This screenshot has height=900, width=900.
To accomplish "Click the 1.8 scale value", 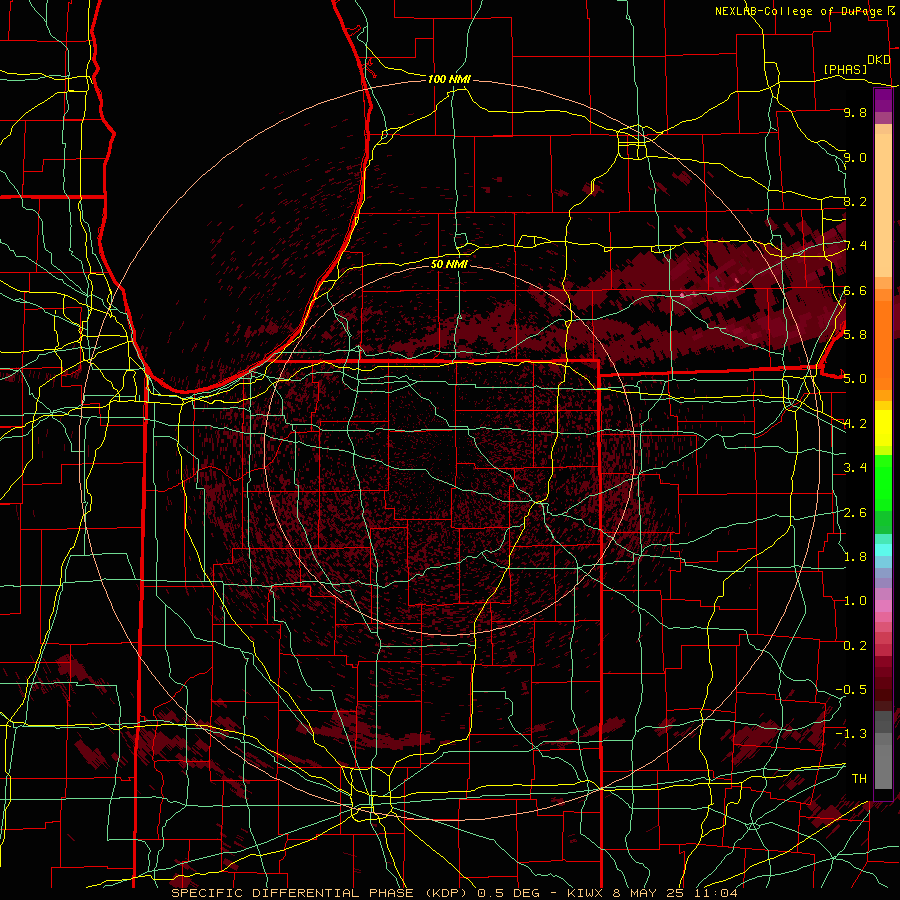I will (855, 557).
